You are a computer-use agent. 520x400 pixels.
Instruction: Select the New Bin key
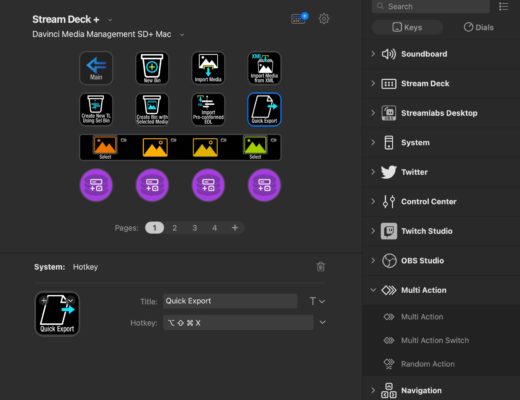[x=152, y=68]
